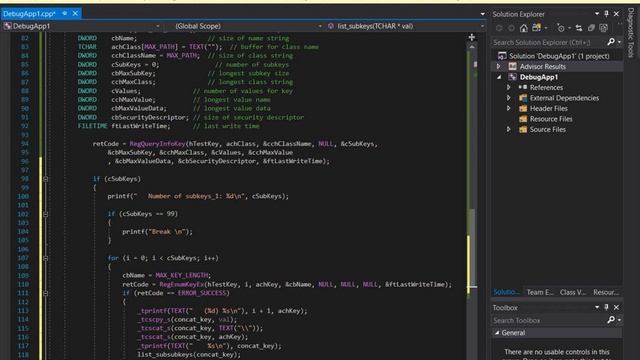This screenshot has height=360, width=640.
Task: Switch to the Resource View tab
Action: [606, 292]
